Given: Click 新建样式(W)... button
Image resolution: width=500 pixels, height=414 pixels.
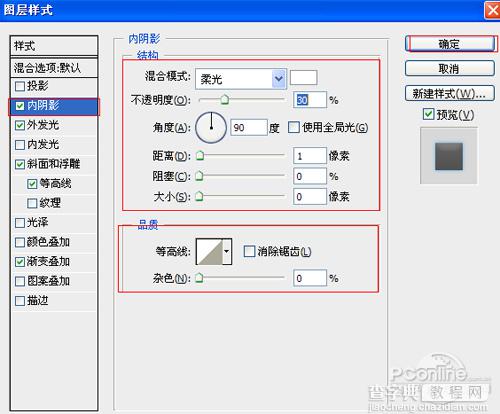Looking at the screenshot, I should tap(450, 93).
